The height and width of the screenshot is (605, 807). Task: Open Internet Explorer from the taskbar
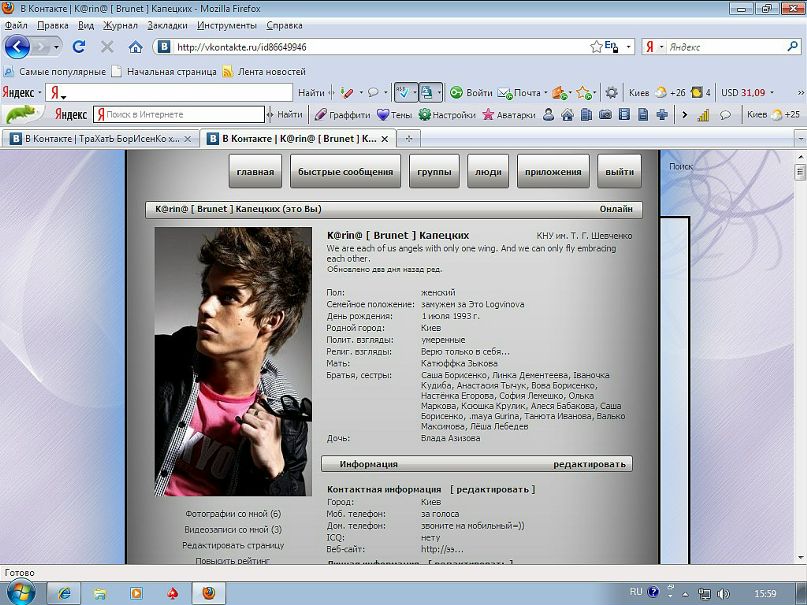[64, 593]
